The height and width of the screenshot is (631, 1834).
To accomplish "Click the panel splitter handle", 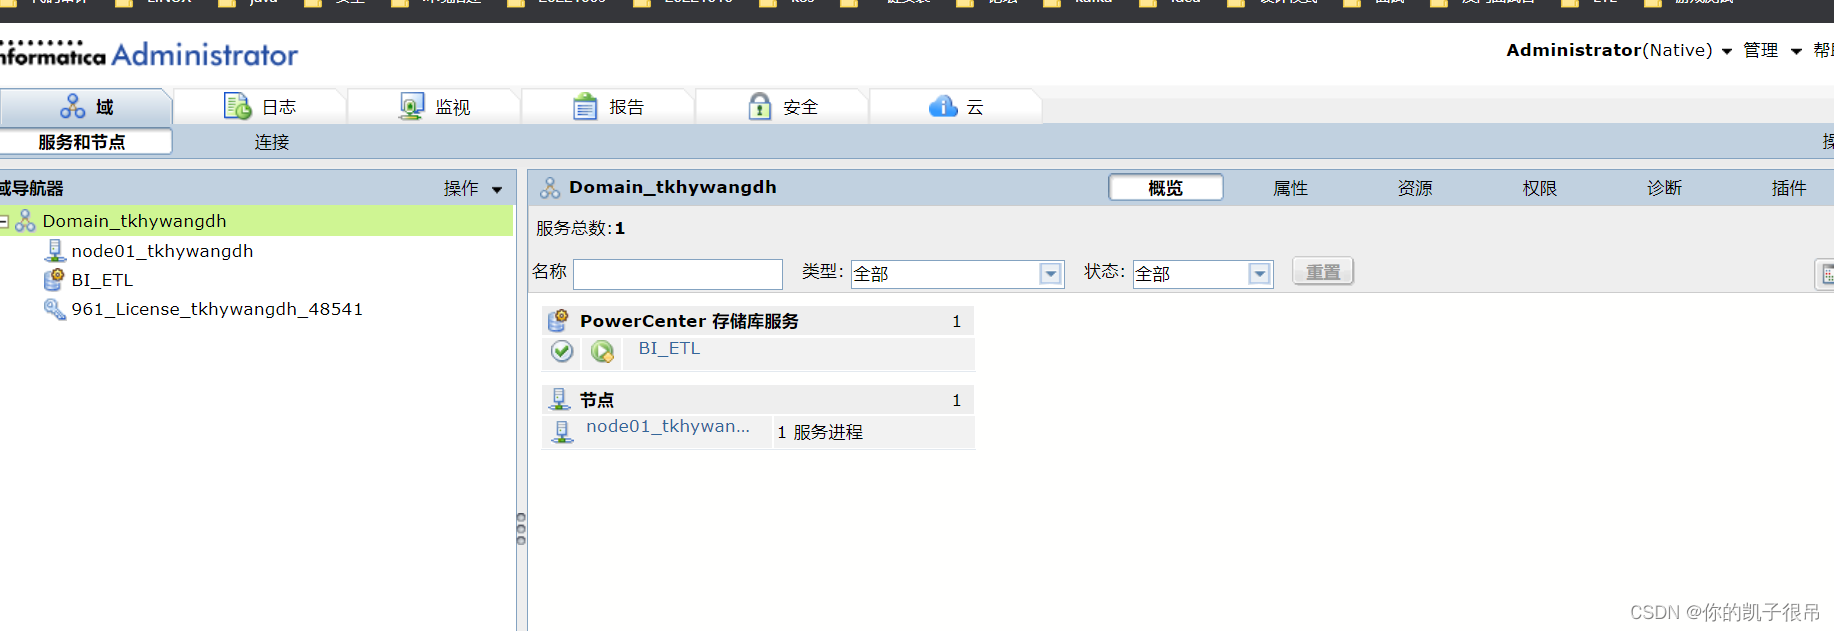I will 521,528.
